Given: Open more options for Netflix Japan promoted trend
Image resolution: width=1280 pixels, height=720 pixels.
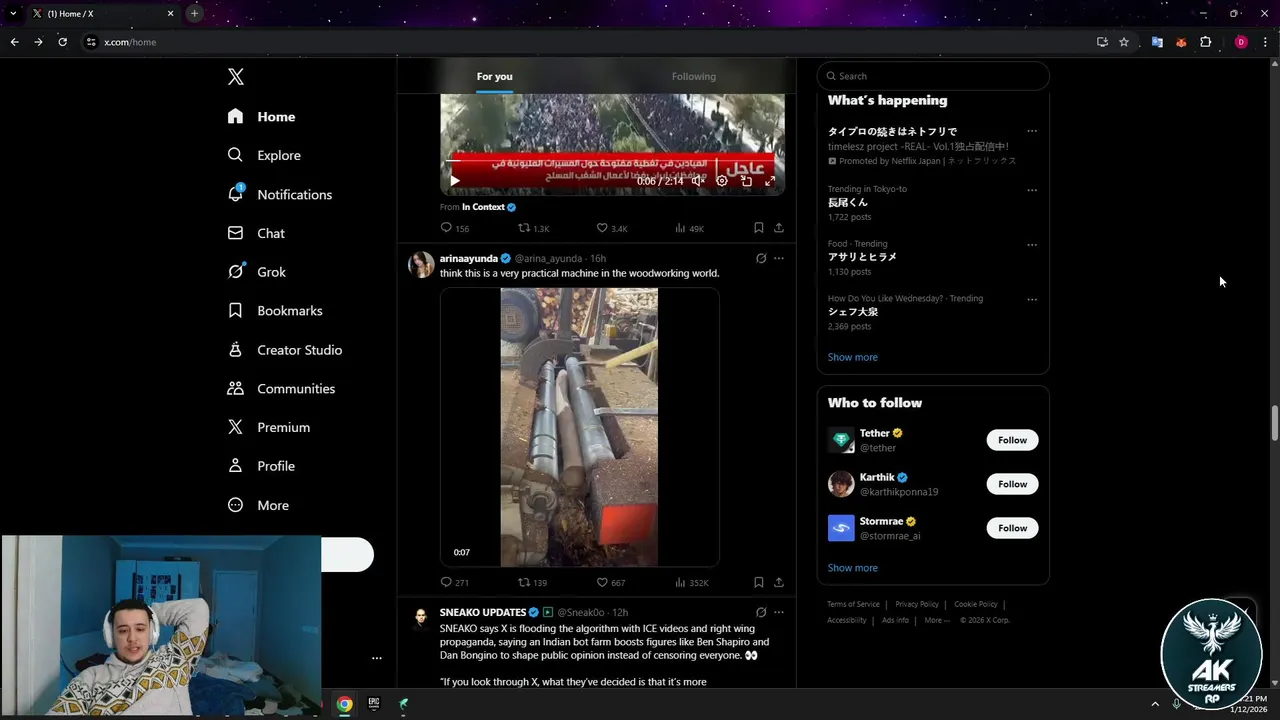Looking at the screenshot, I should point(1032,131).
